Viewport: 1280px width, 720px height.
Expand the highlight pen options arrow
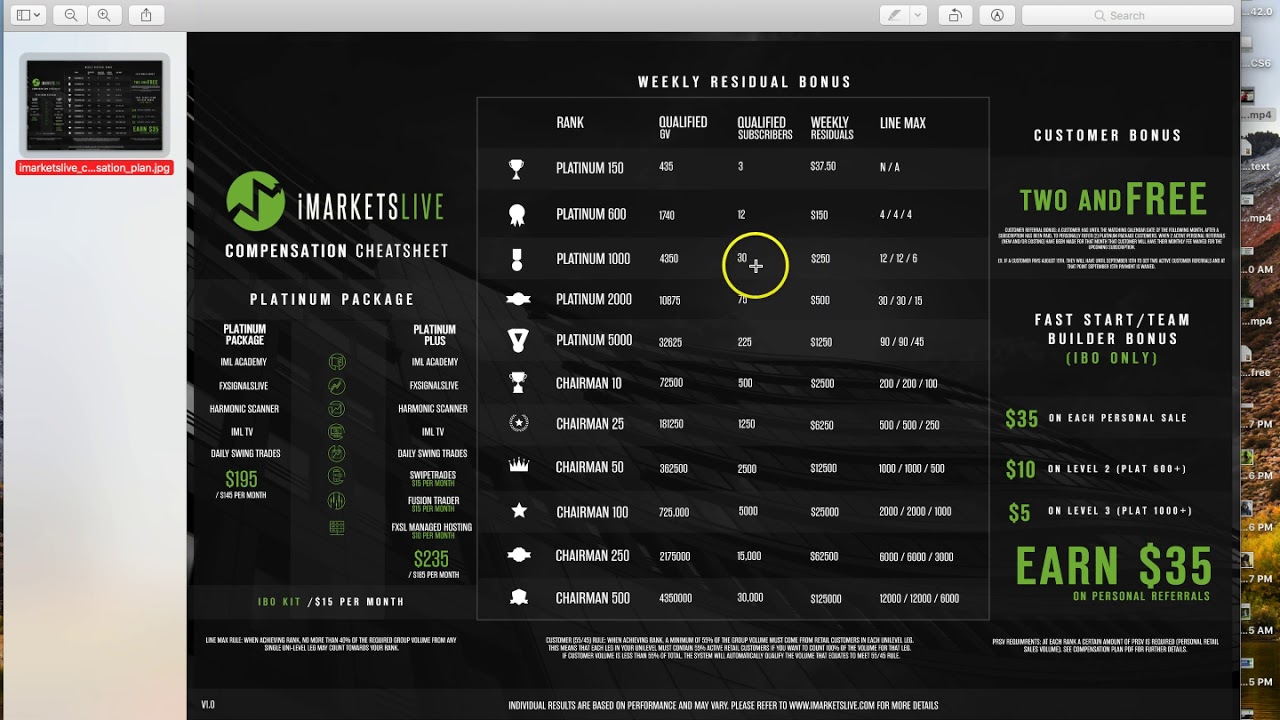tap(918, 15)
